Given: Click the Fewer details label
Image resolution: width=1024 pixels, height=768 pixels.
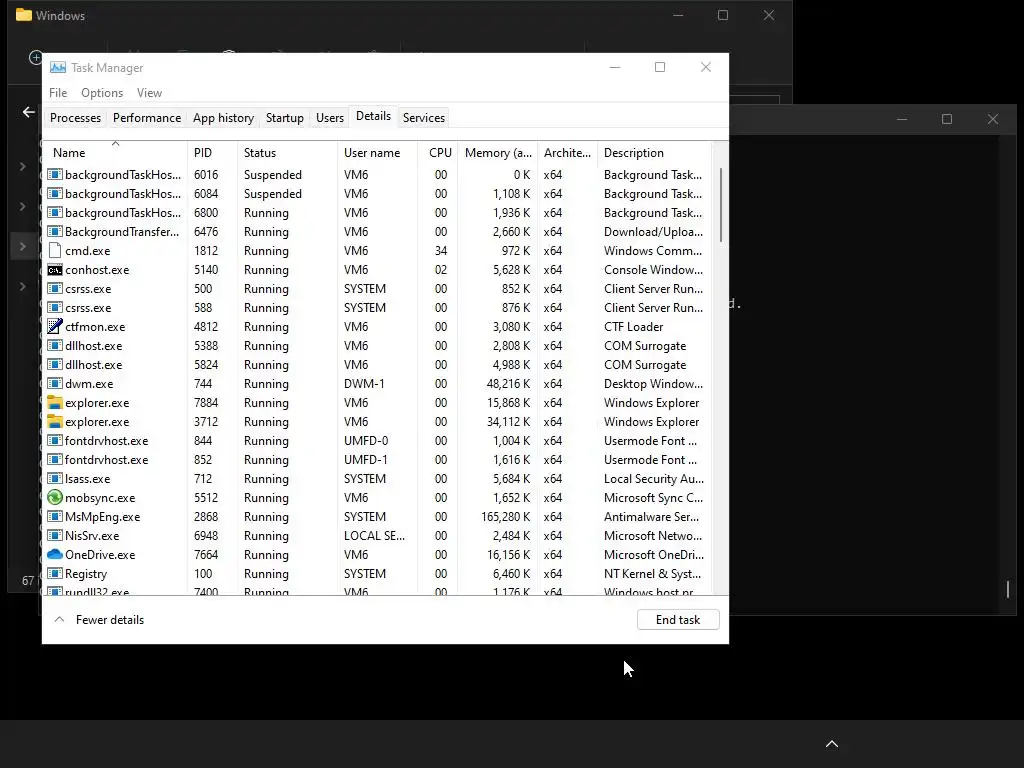Looking at the screenshot, I should click(x=110, y=620).
